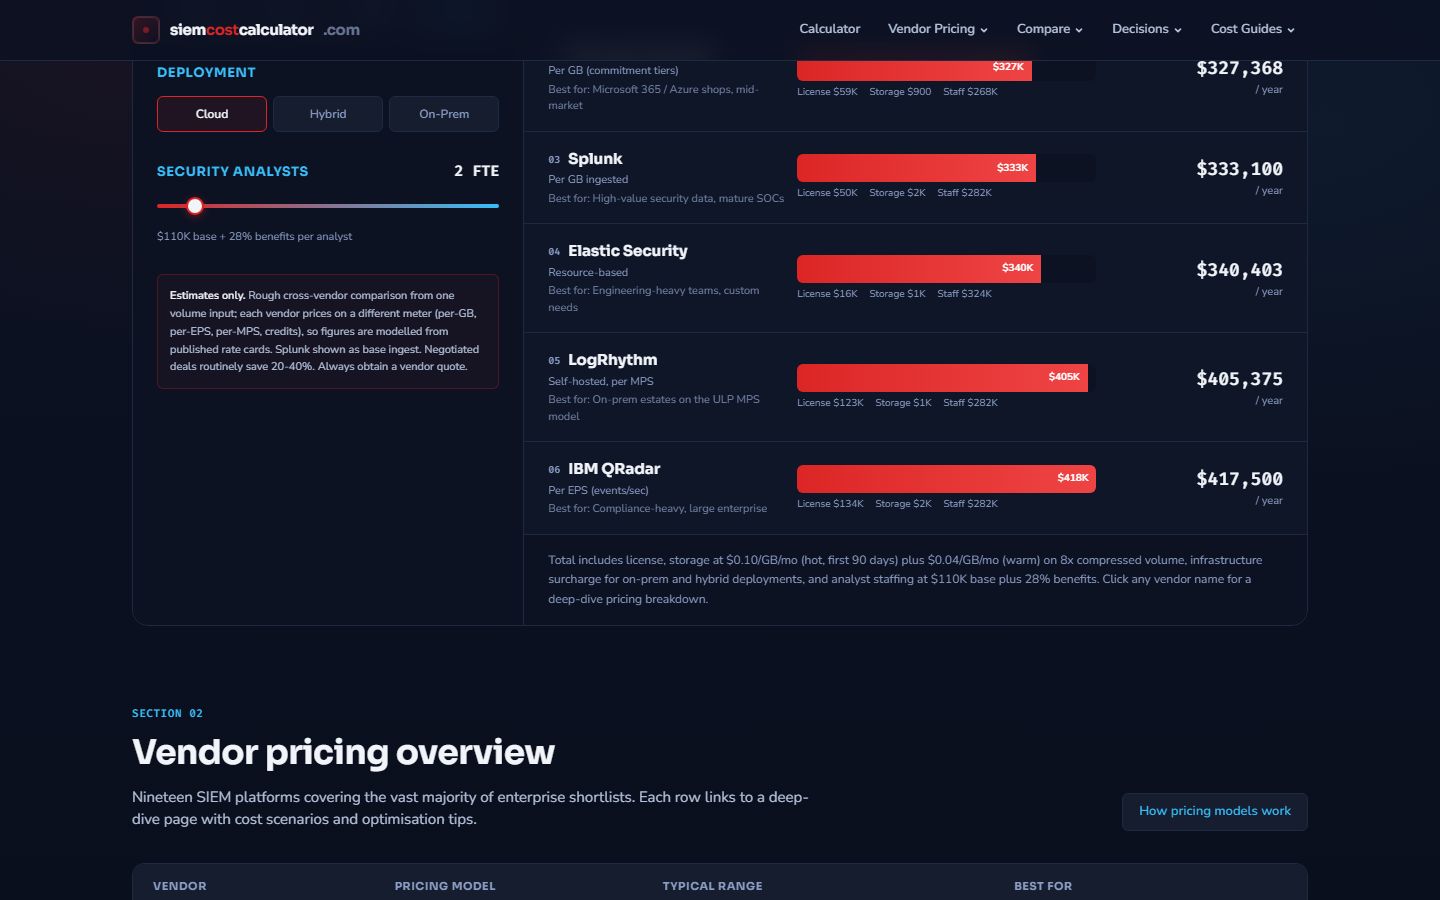
Task: Click 'Per GB ingested' under Splunk
Action: coord(588,180)
